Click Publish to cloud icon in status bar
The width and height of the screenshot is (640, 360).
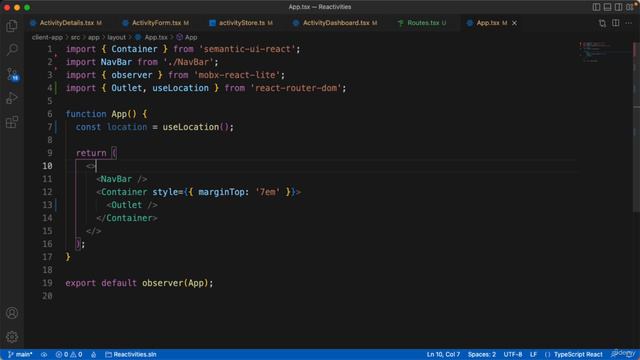[44, 354]
